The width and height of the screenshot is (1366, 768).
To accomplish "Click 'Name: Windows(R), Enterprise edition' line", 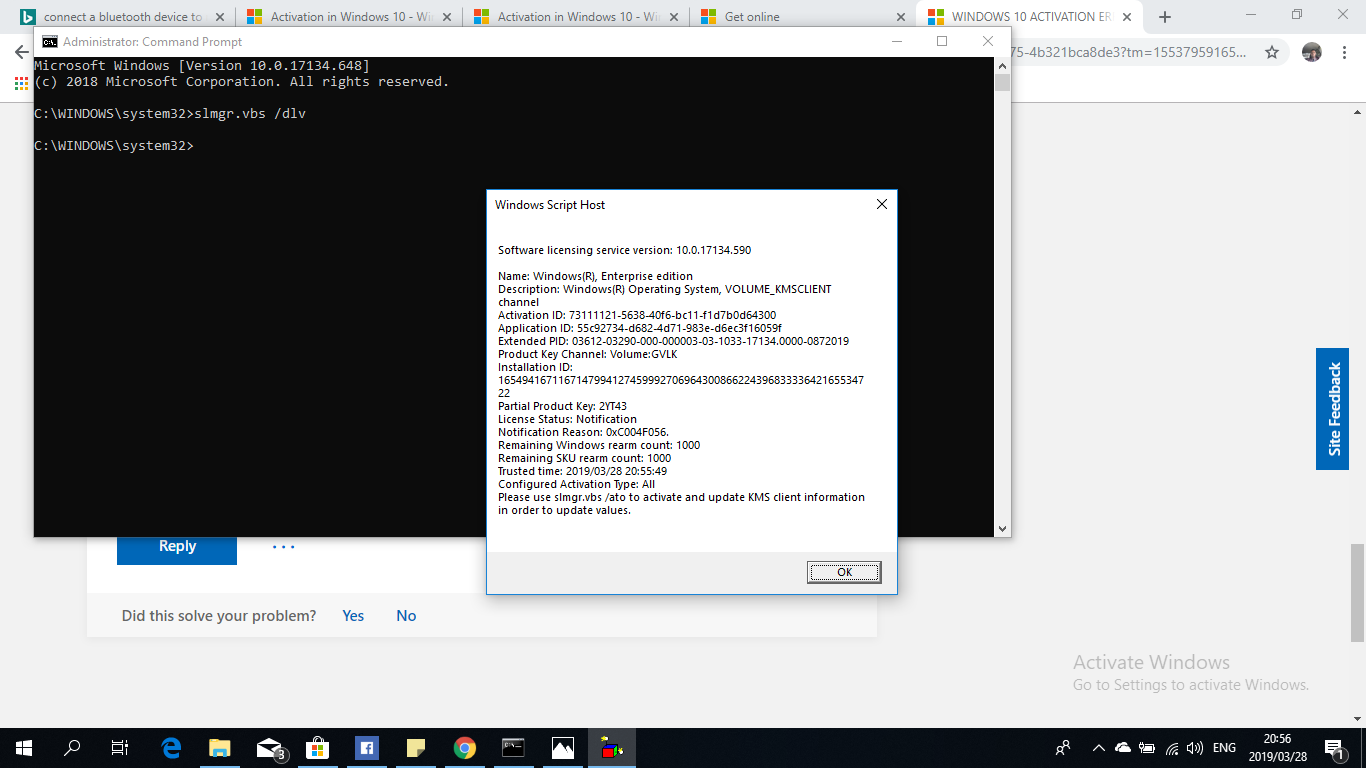I will pyautogui.click(x=596, y=276).
